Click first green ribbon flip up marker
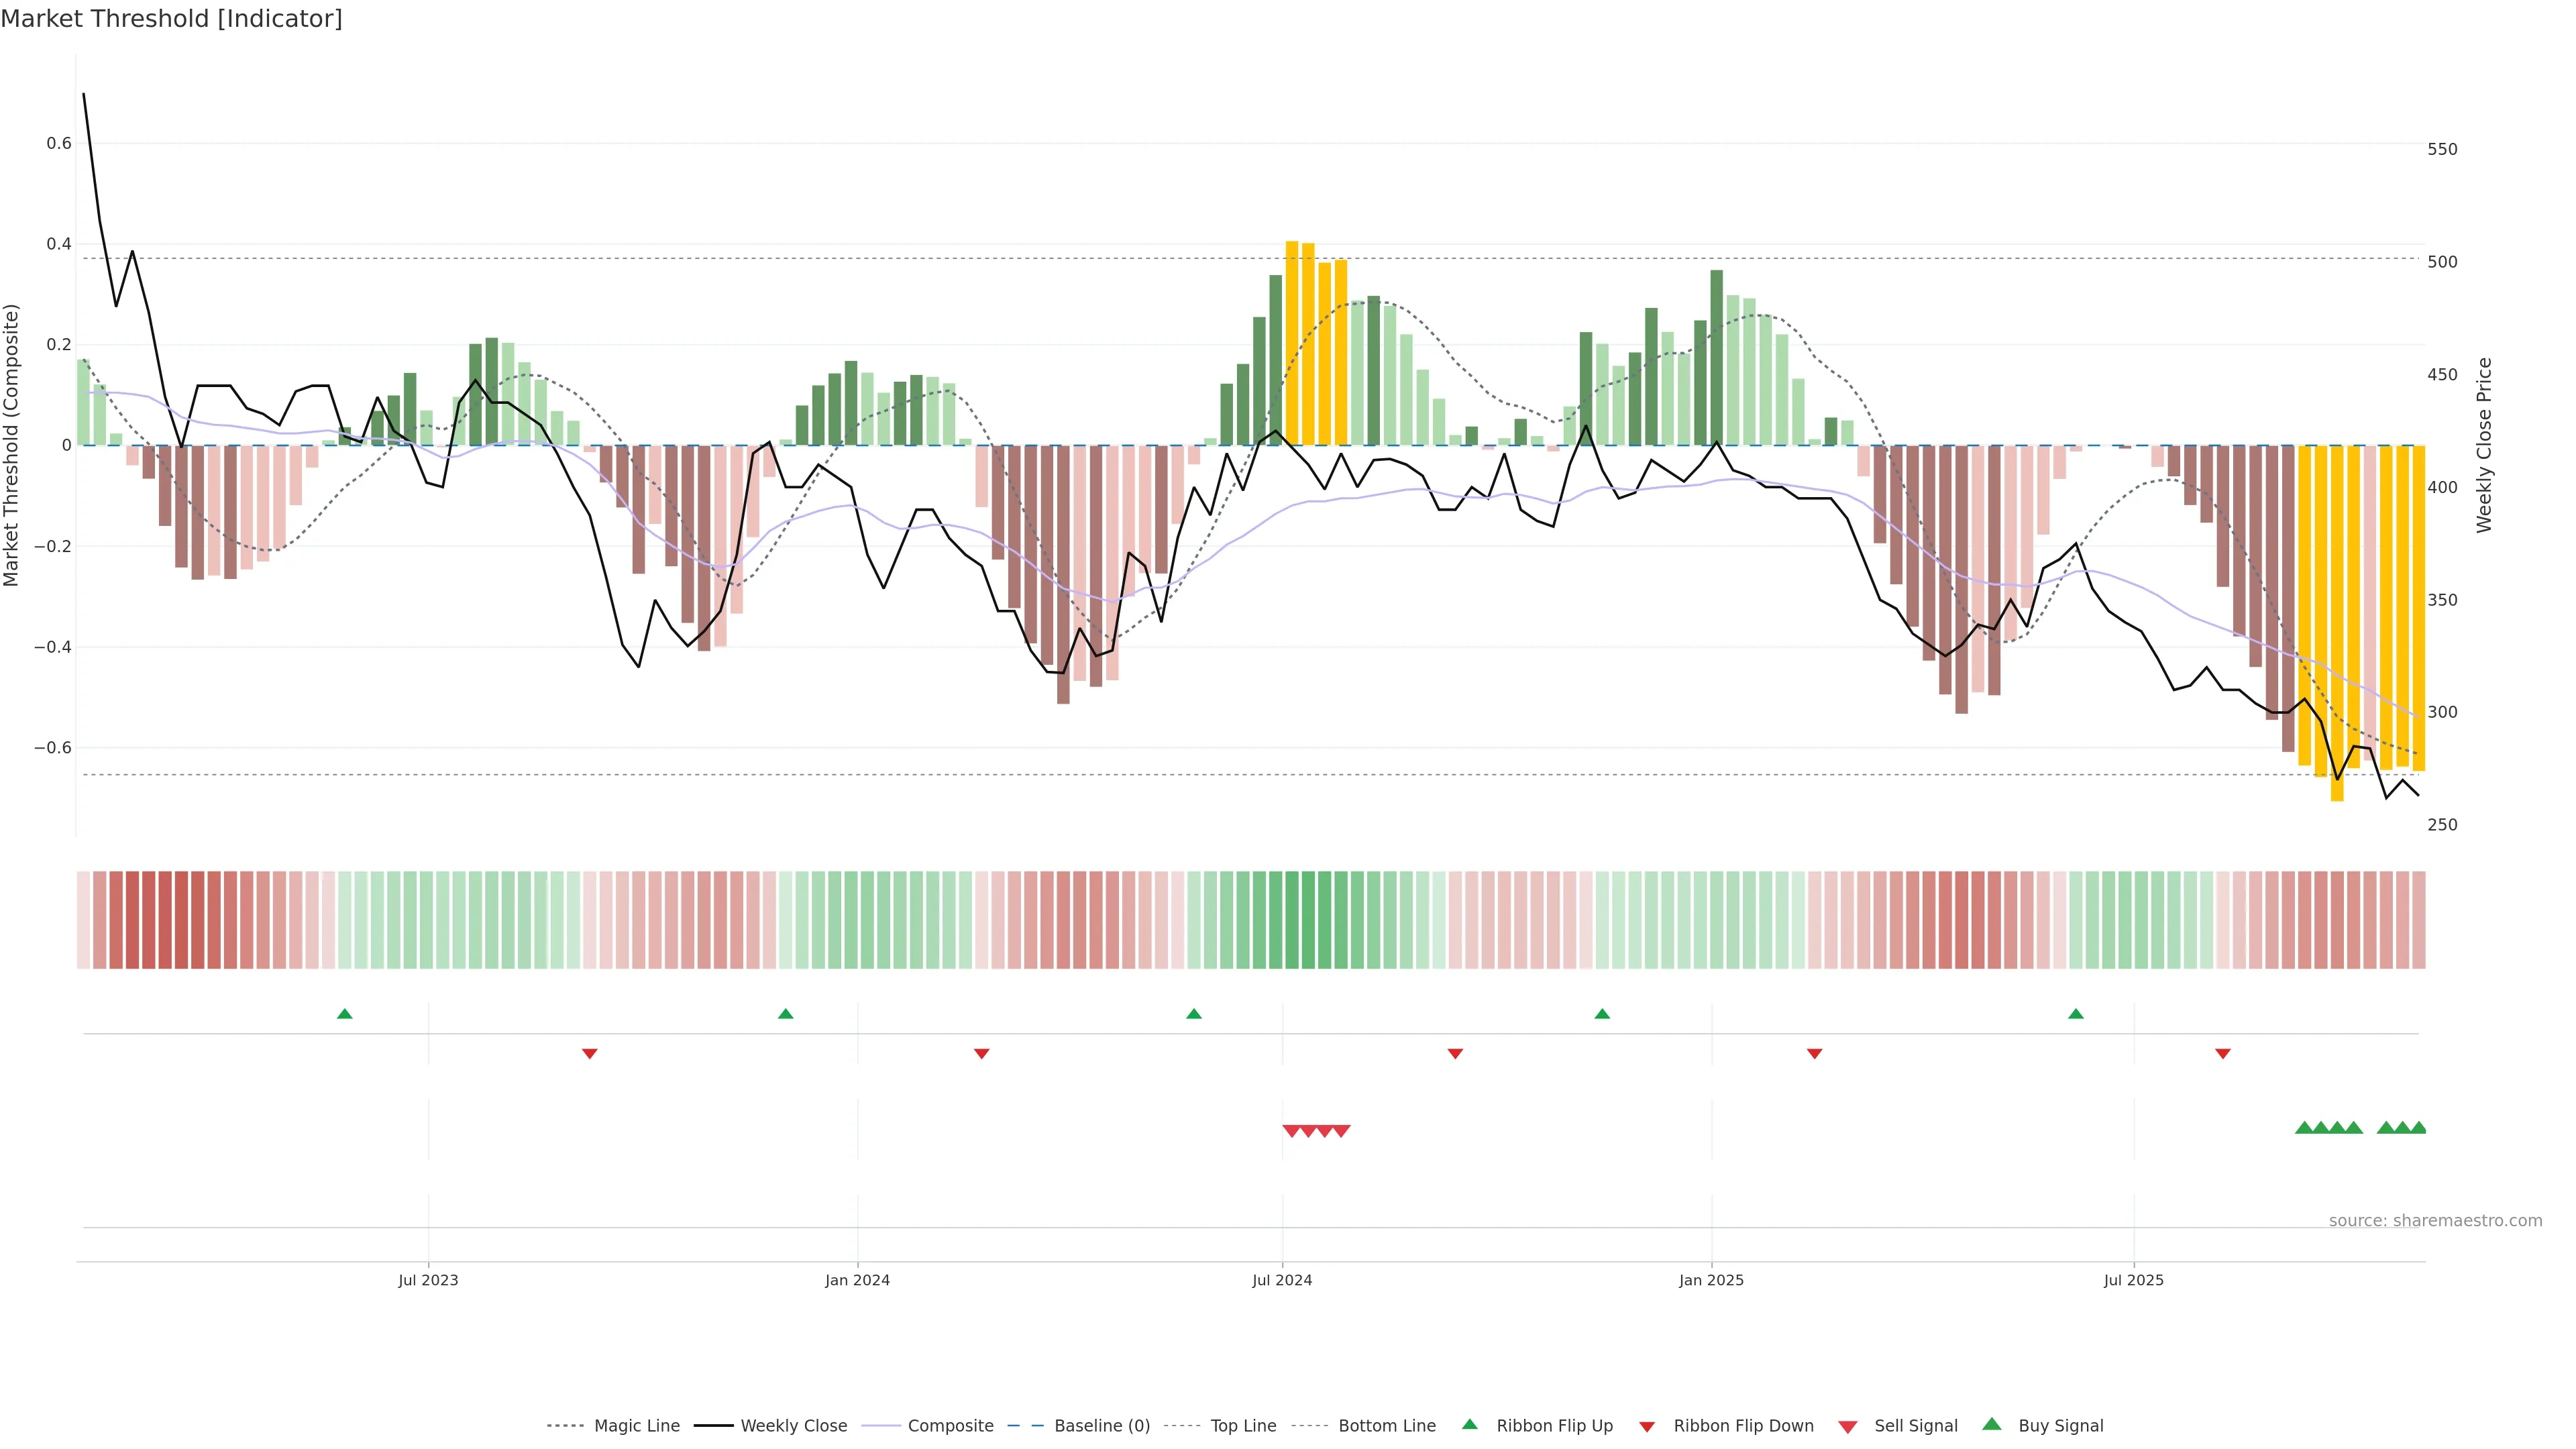This screenshot has width=2576, height=1449. pyautogui.click(x=345, y=1014)
